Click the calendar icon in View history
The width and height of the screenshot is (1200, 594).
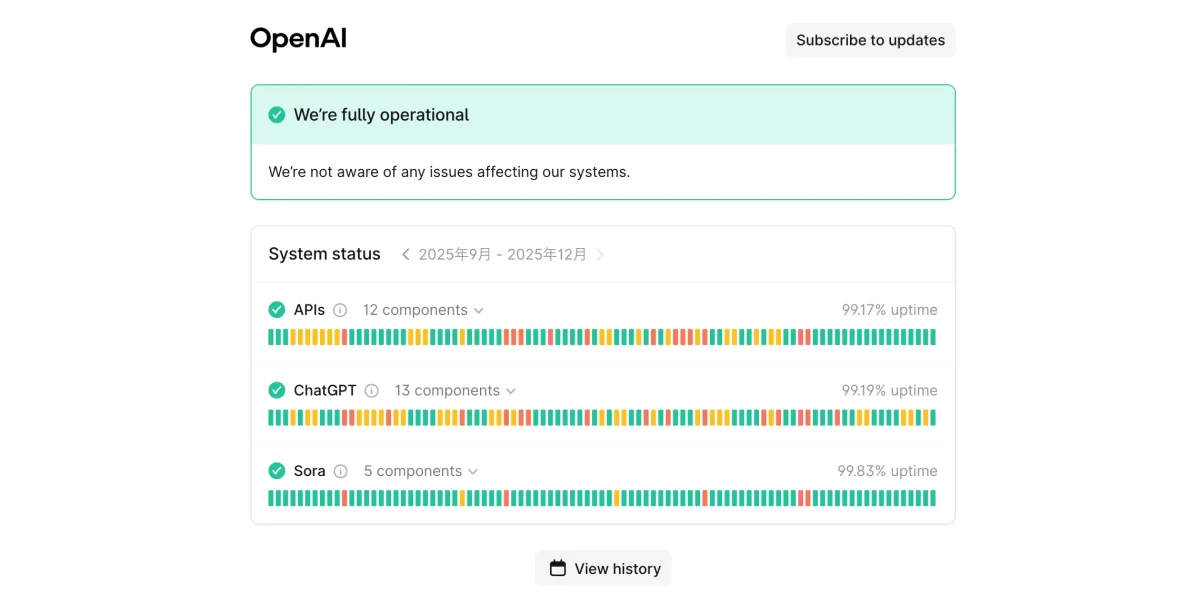coord(558,568)
